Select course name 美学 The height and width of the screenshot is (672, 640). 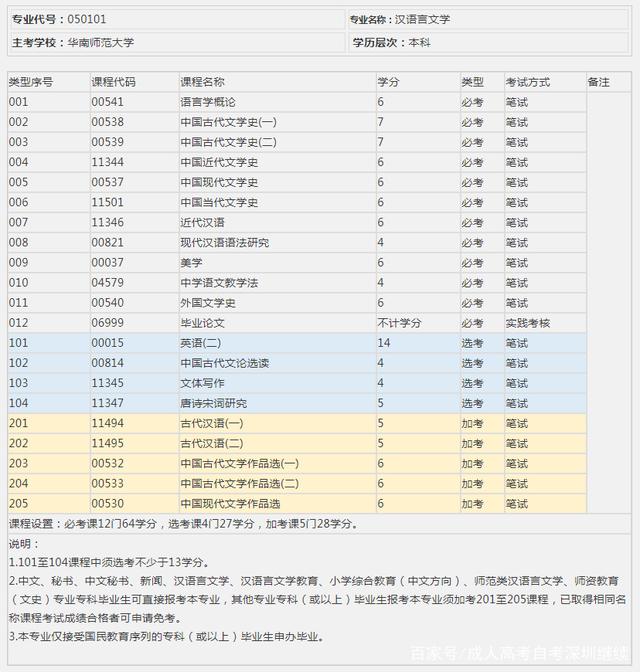tap(191, 263)
